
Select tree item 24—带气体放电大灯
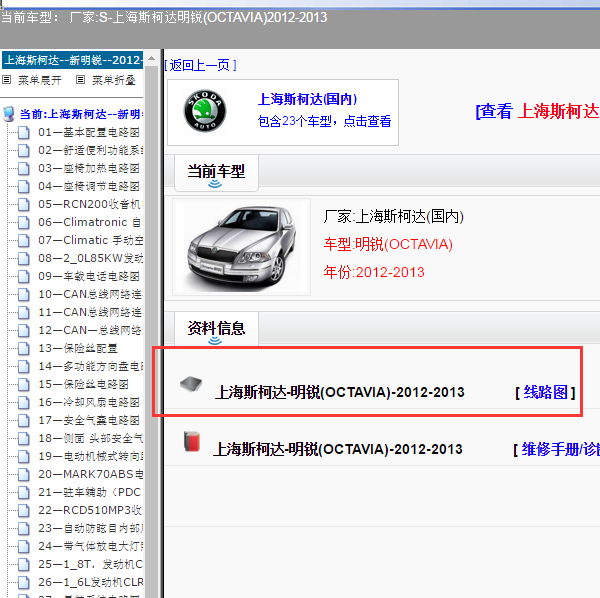[91, 546]
